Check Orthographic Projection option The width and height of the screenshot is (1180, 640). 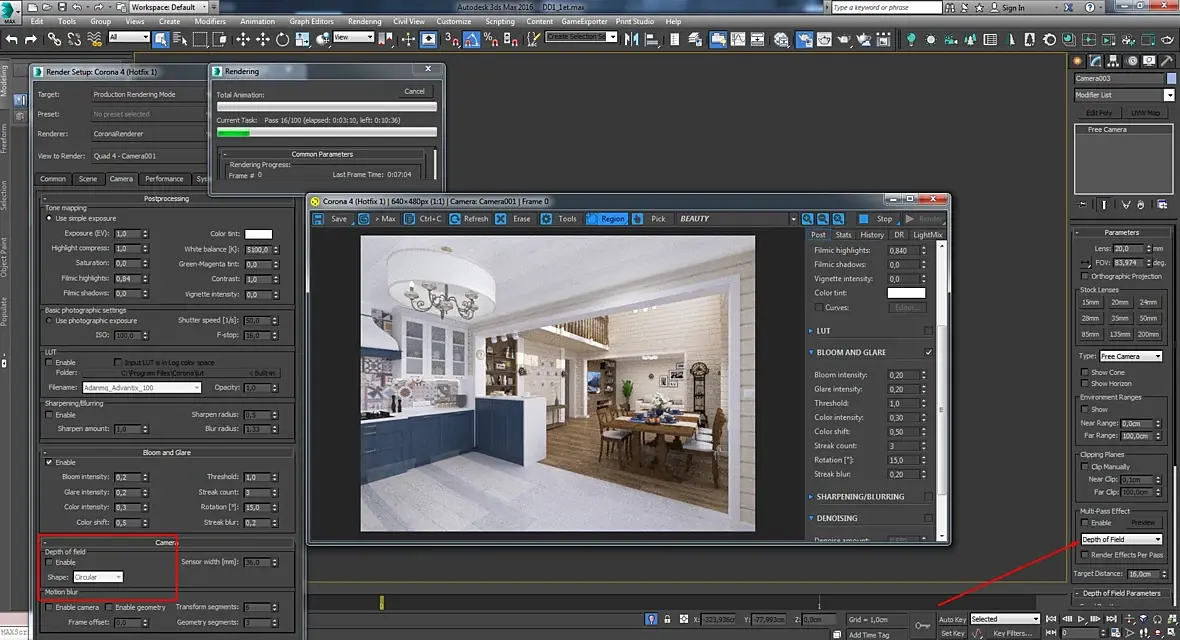click(1084, 276)
